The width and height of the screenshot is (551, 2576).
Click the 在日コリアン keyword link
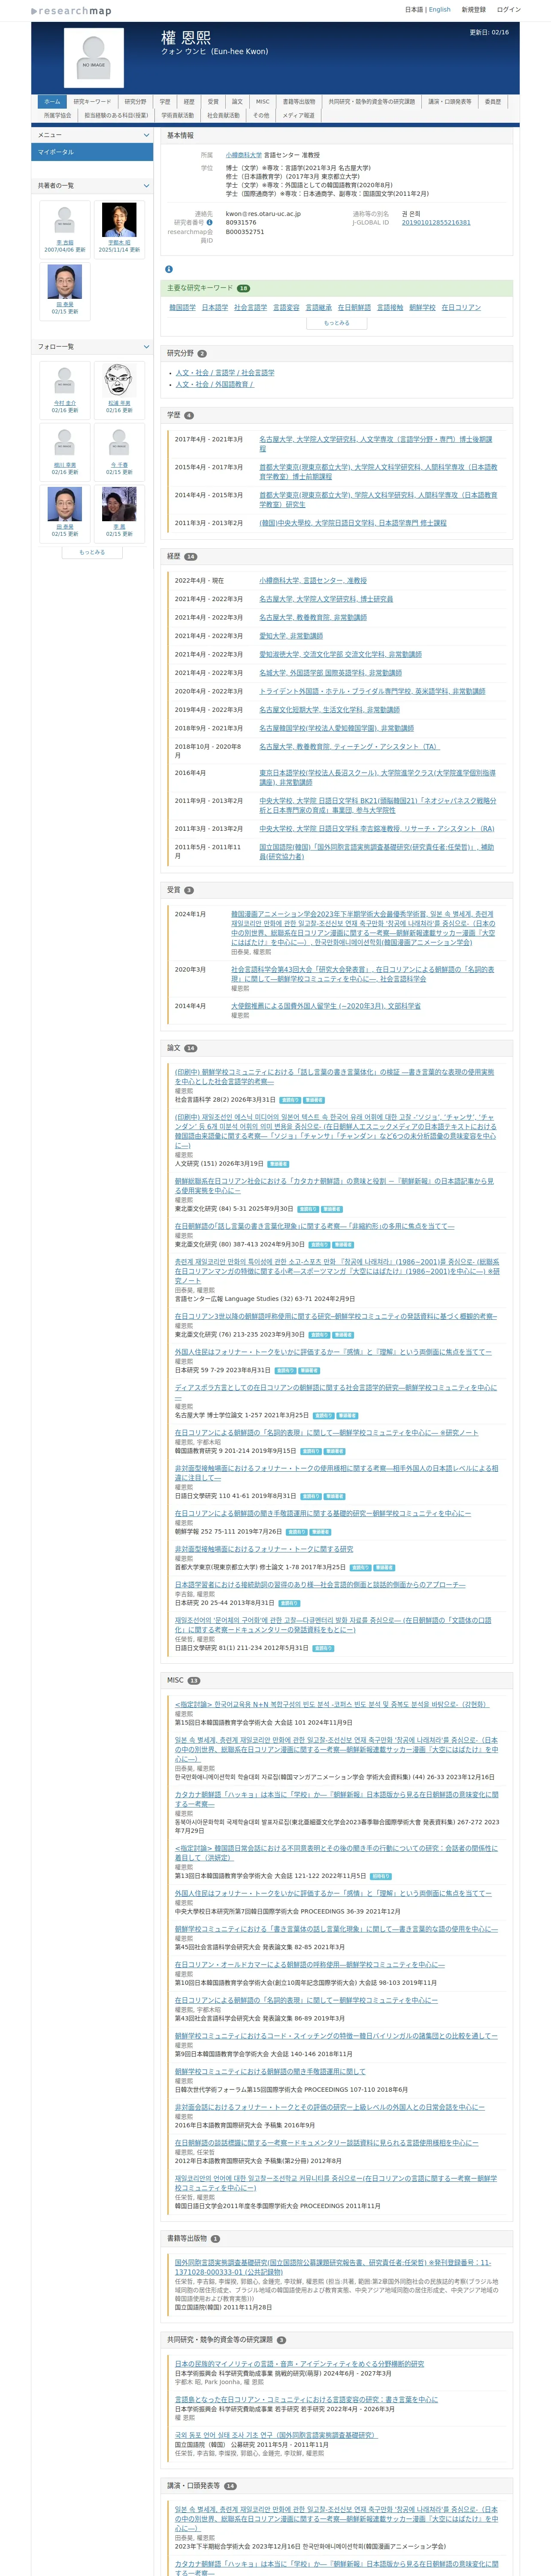pos(461,307)
